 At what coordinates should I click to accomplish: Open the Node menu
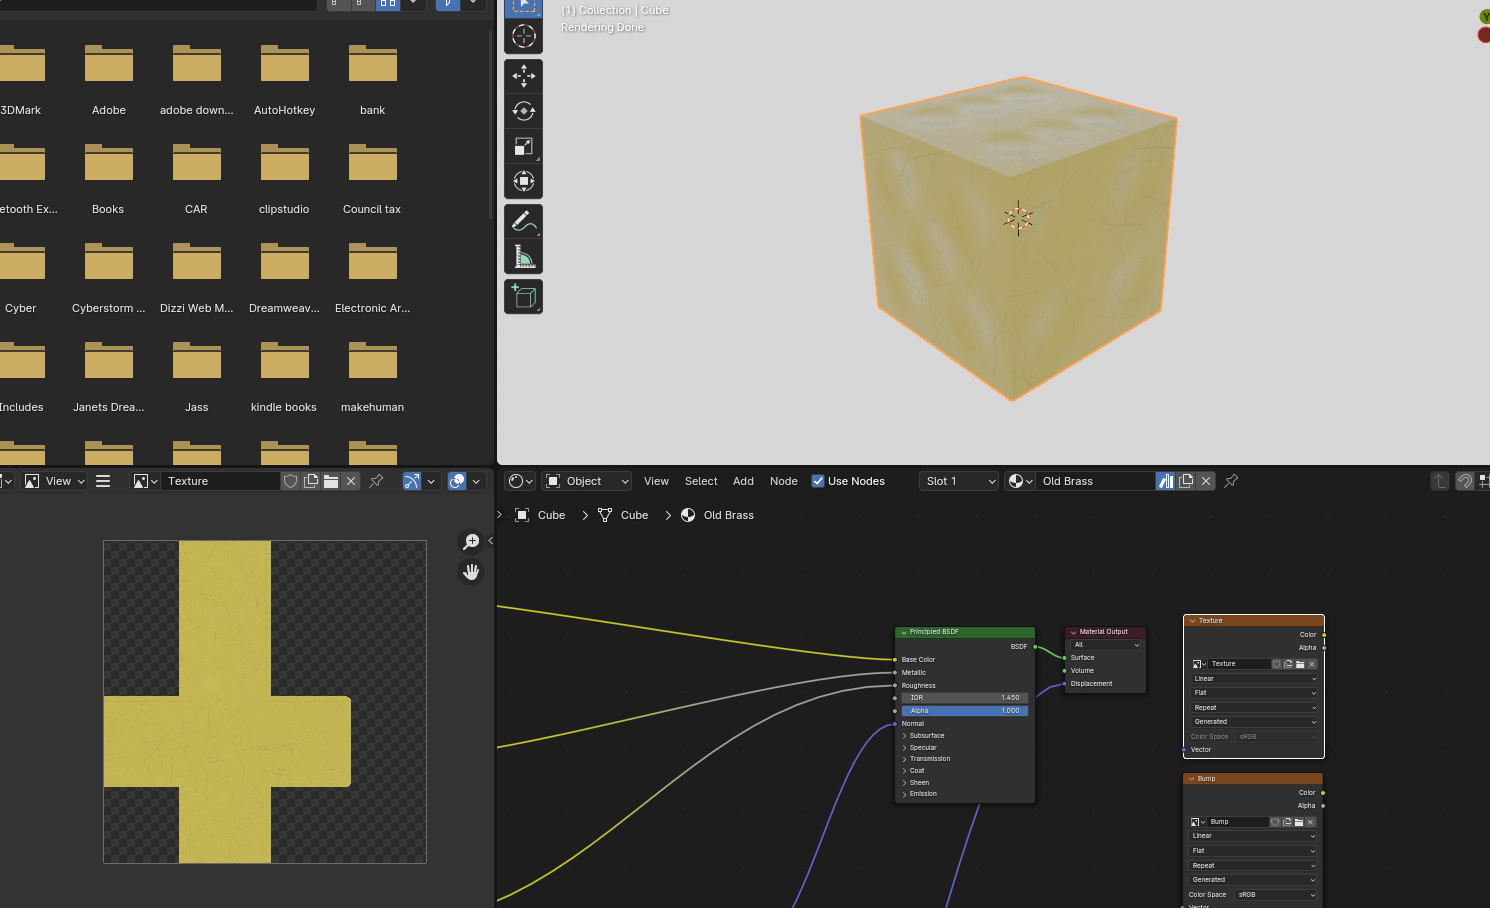point(784,481)
